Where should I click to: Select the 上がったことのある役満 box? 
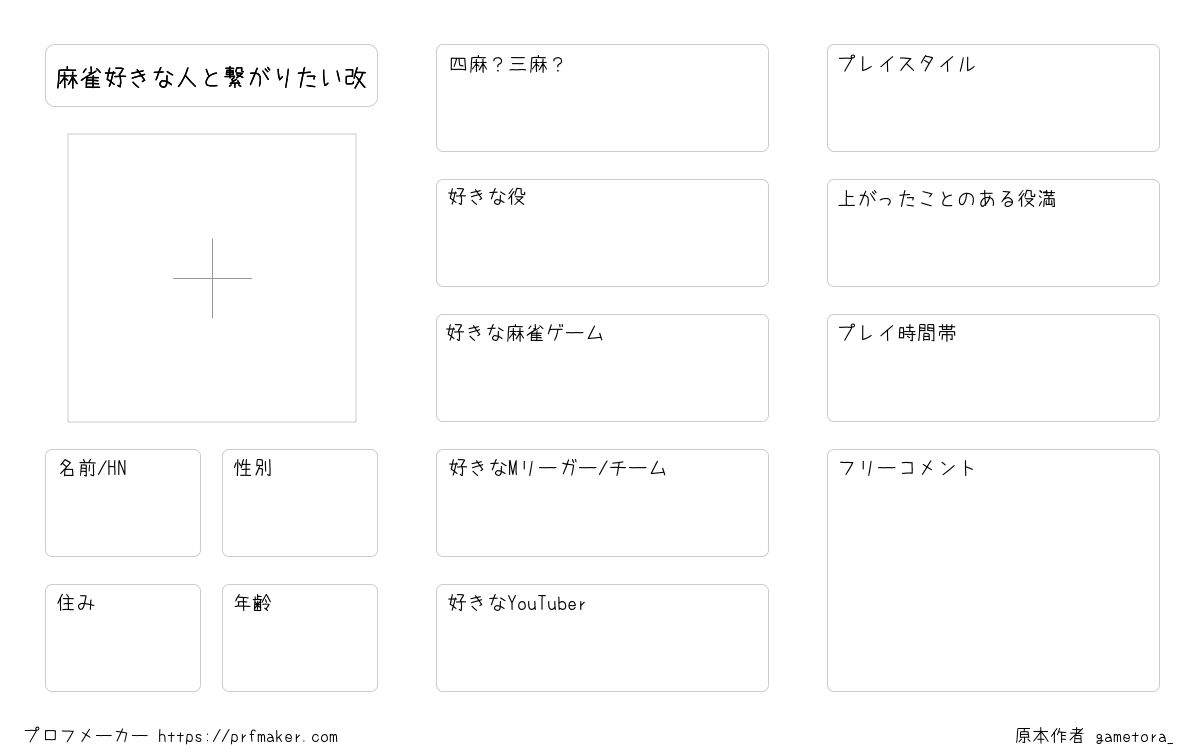click(x=993, y=233)
